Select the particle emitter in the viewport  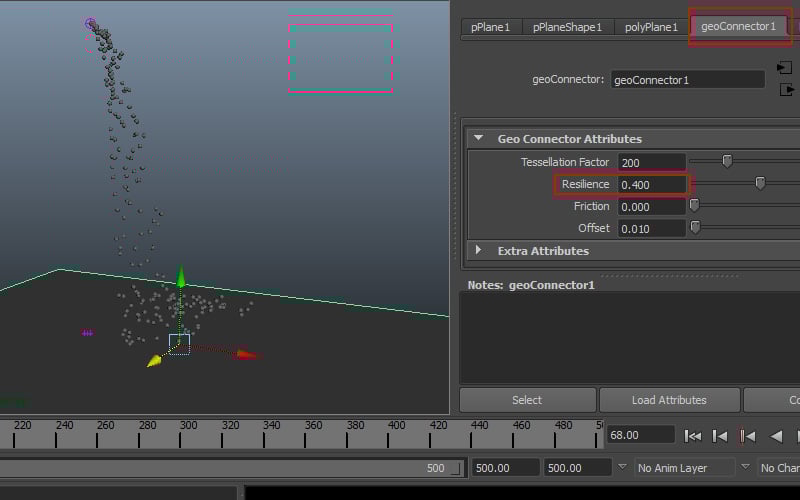[x=90, y=24]
